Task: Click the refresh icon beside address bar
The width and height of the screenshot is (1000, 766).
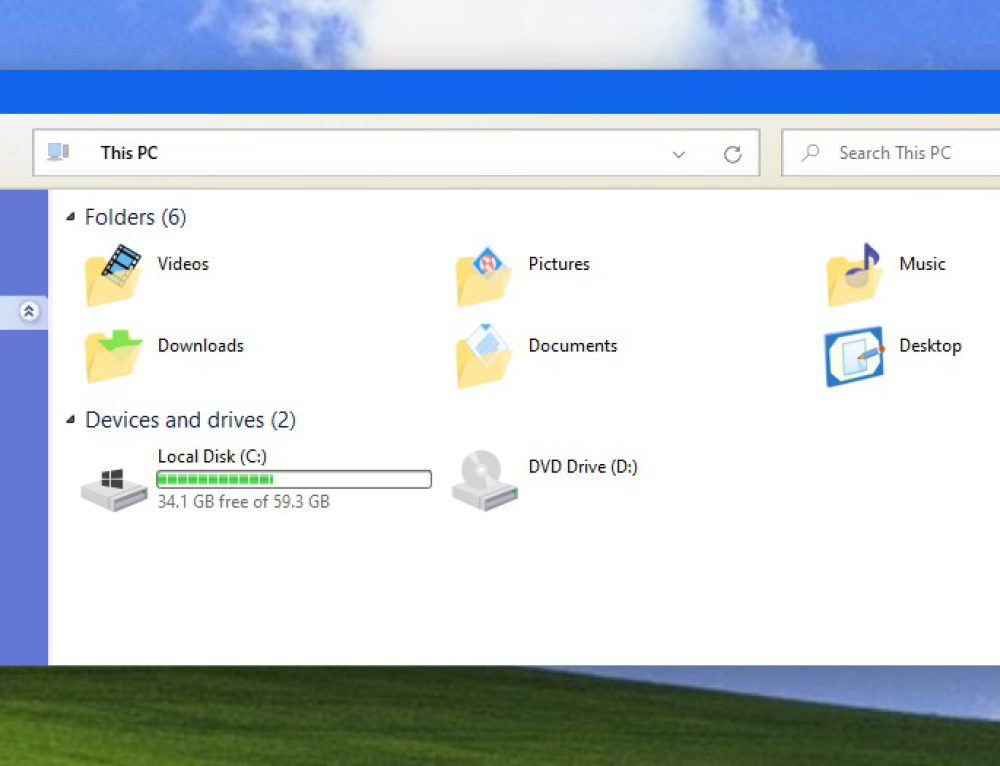Action: 732,154
